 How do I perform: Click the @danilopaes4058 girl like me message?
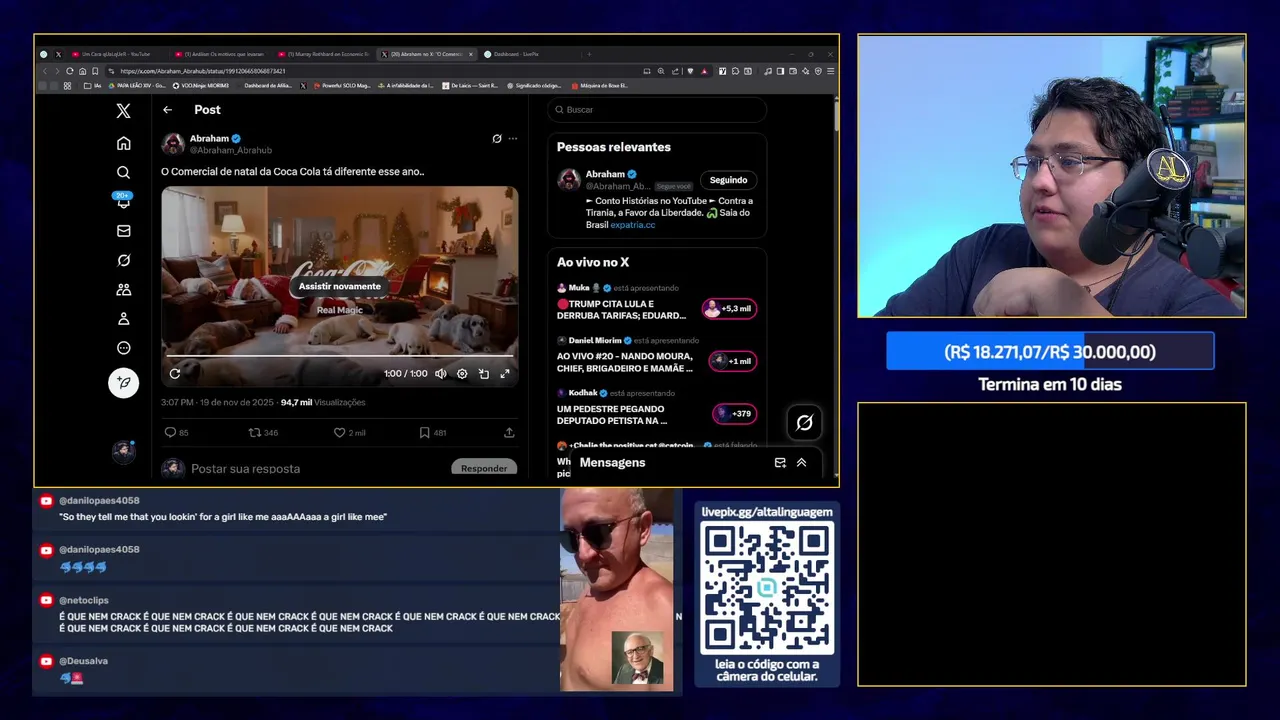tap(223, 517)
